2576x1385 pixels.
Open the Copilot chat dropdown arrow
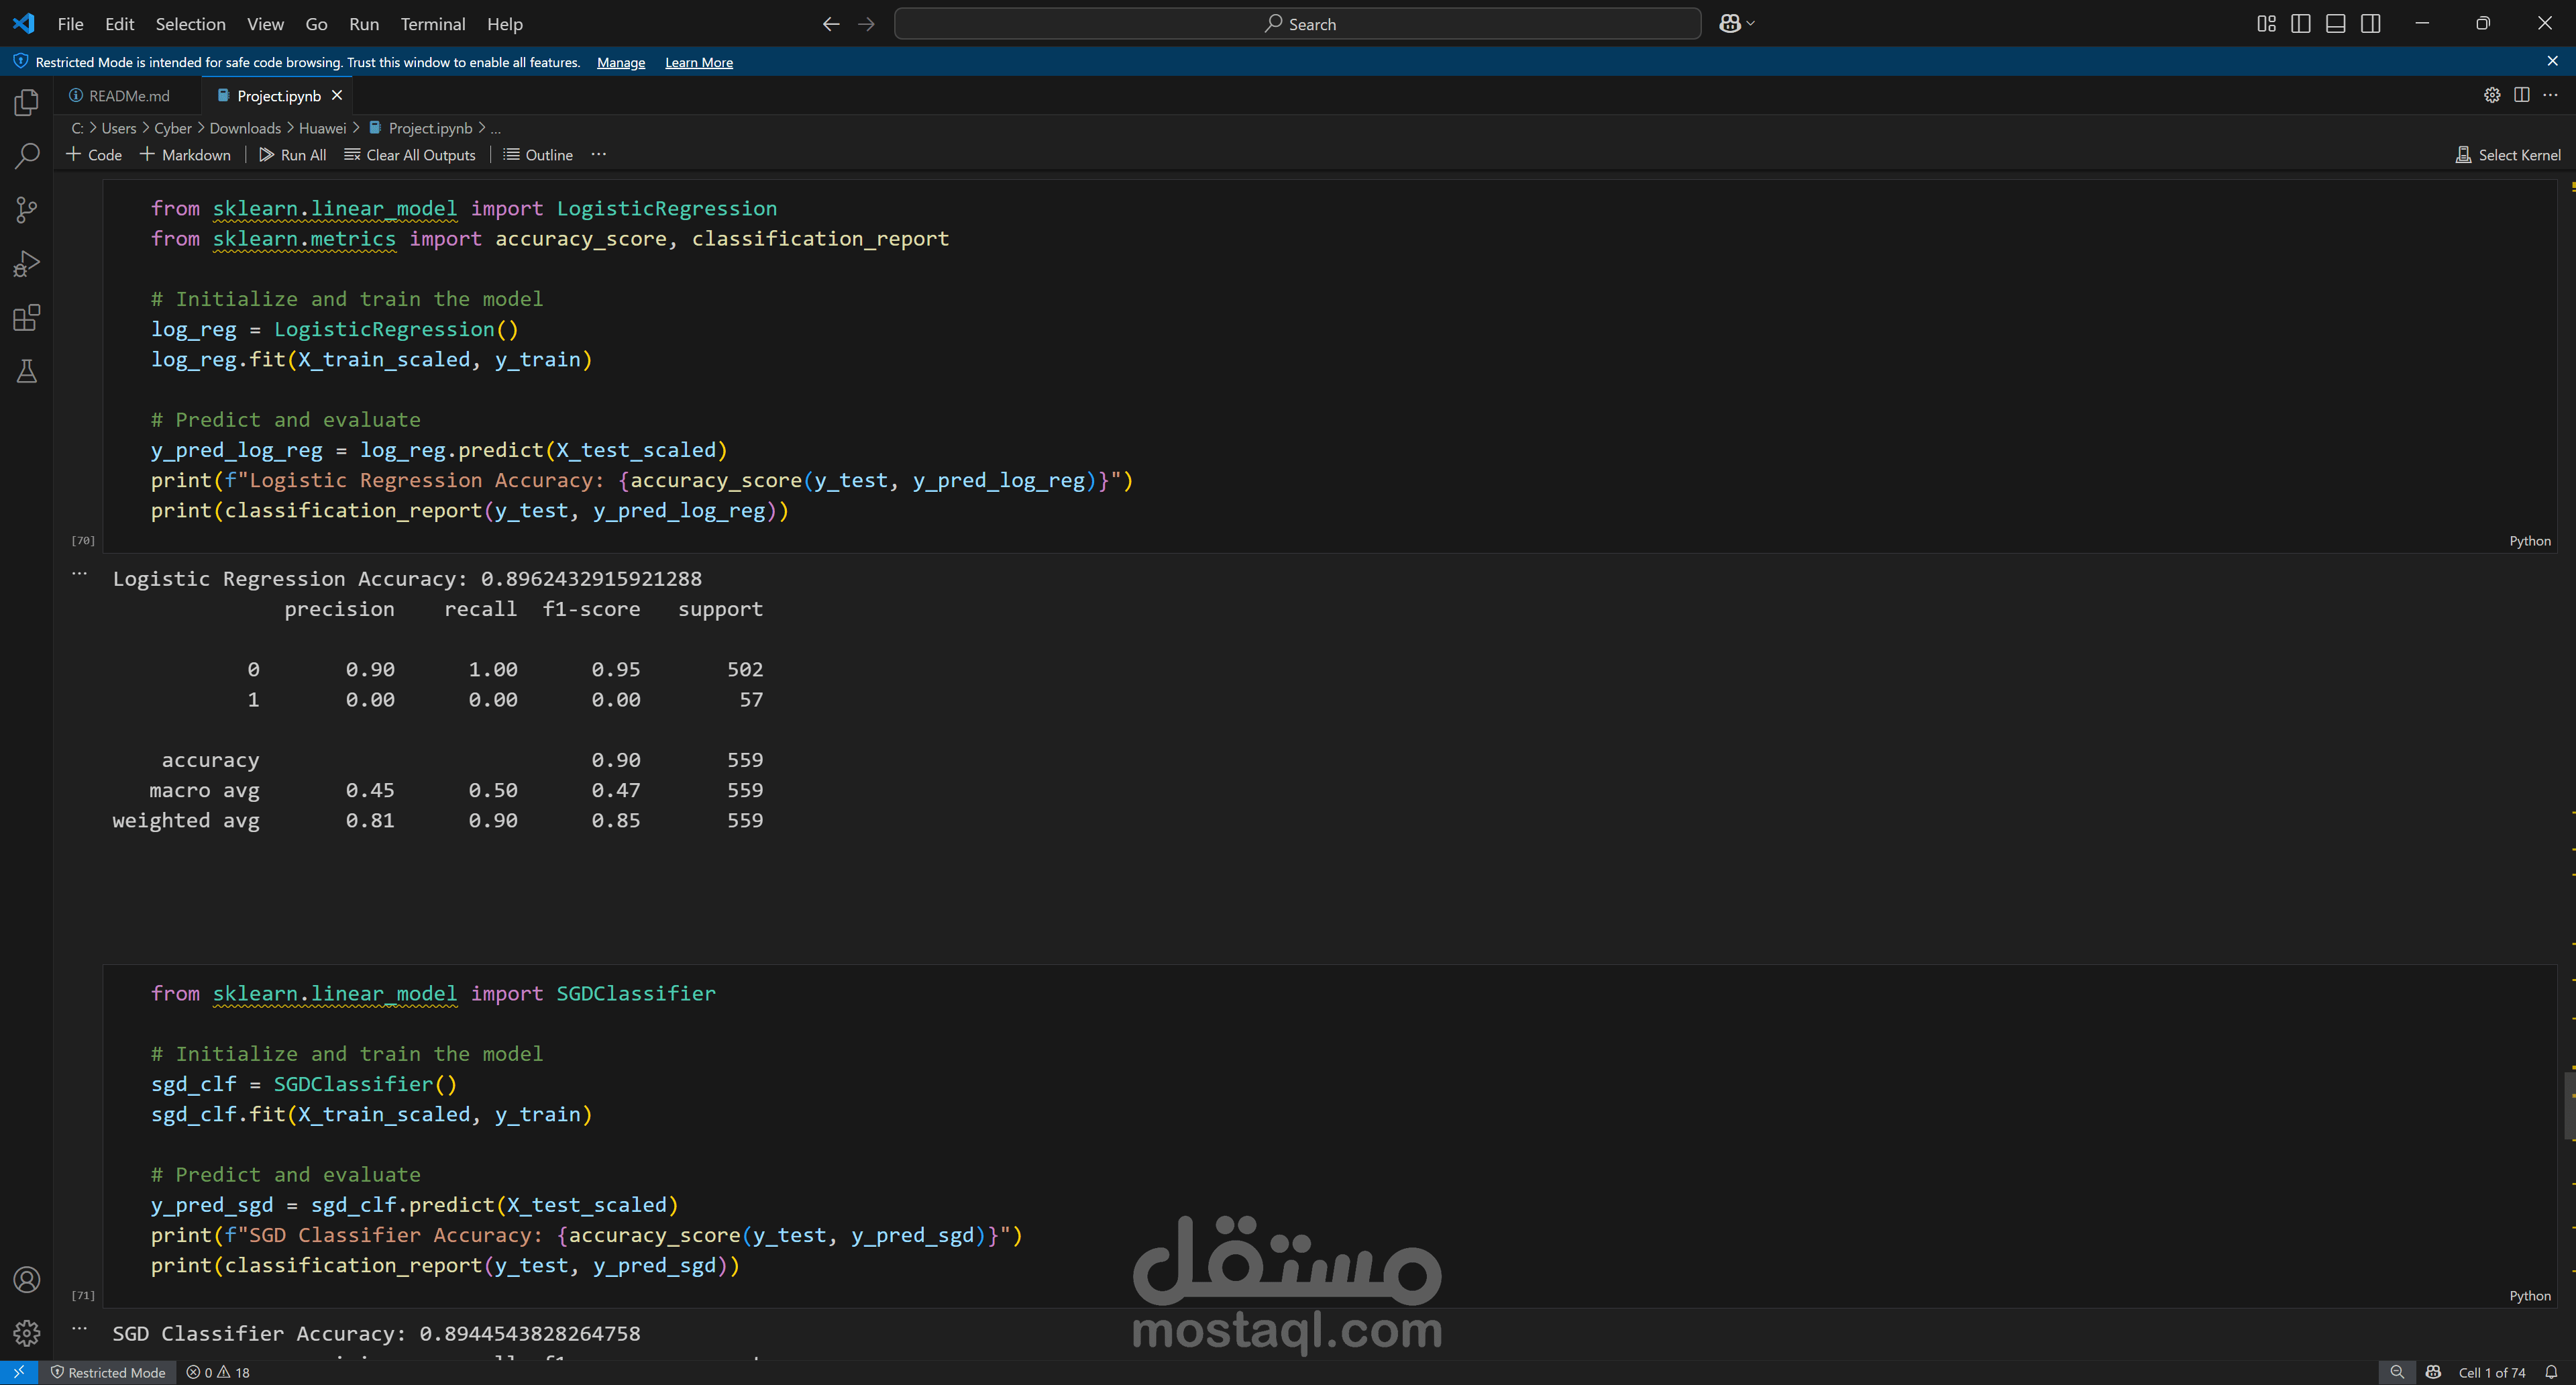tap(1750, 24)
